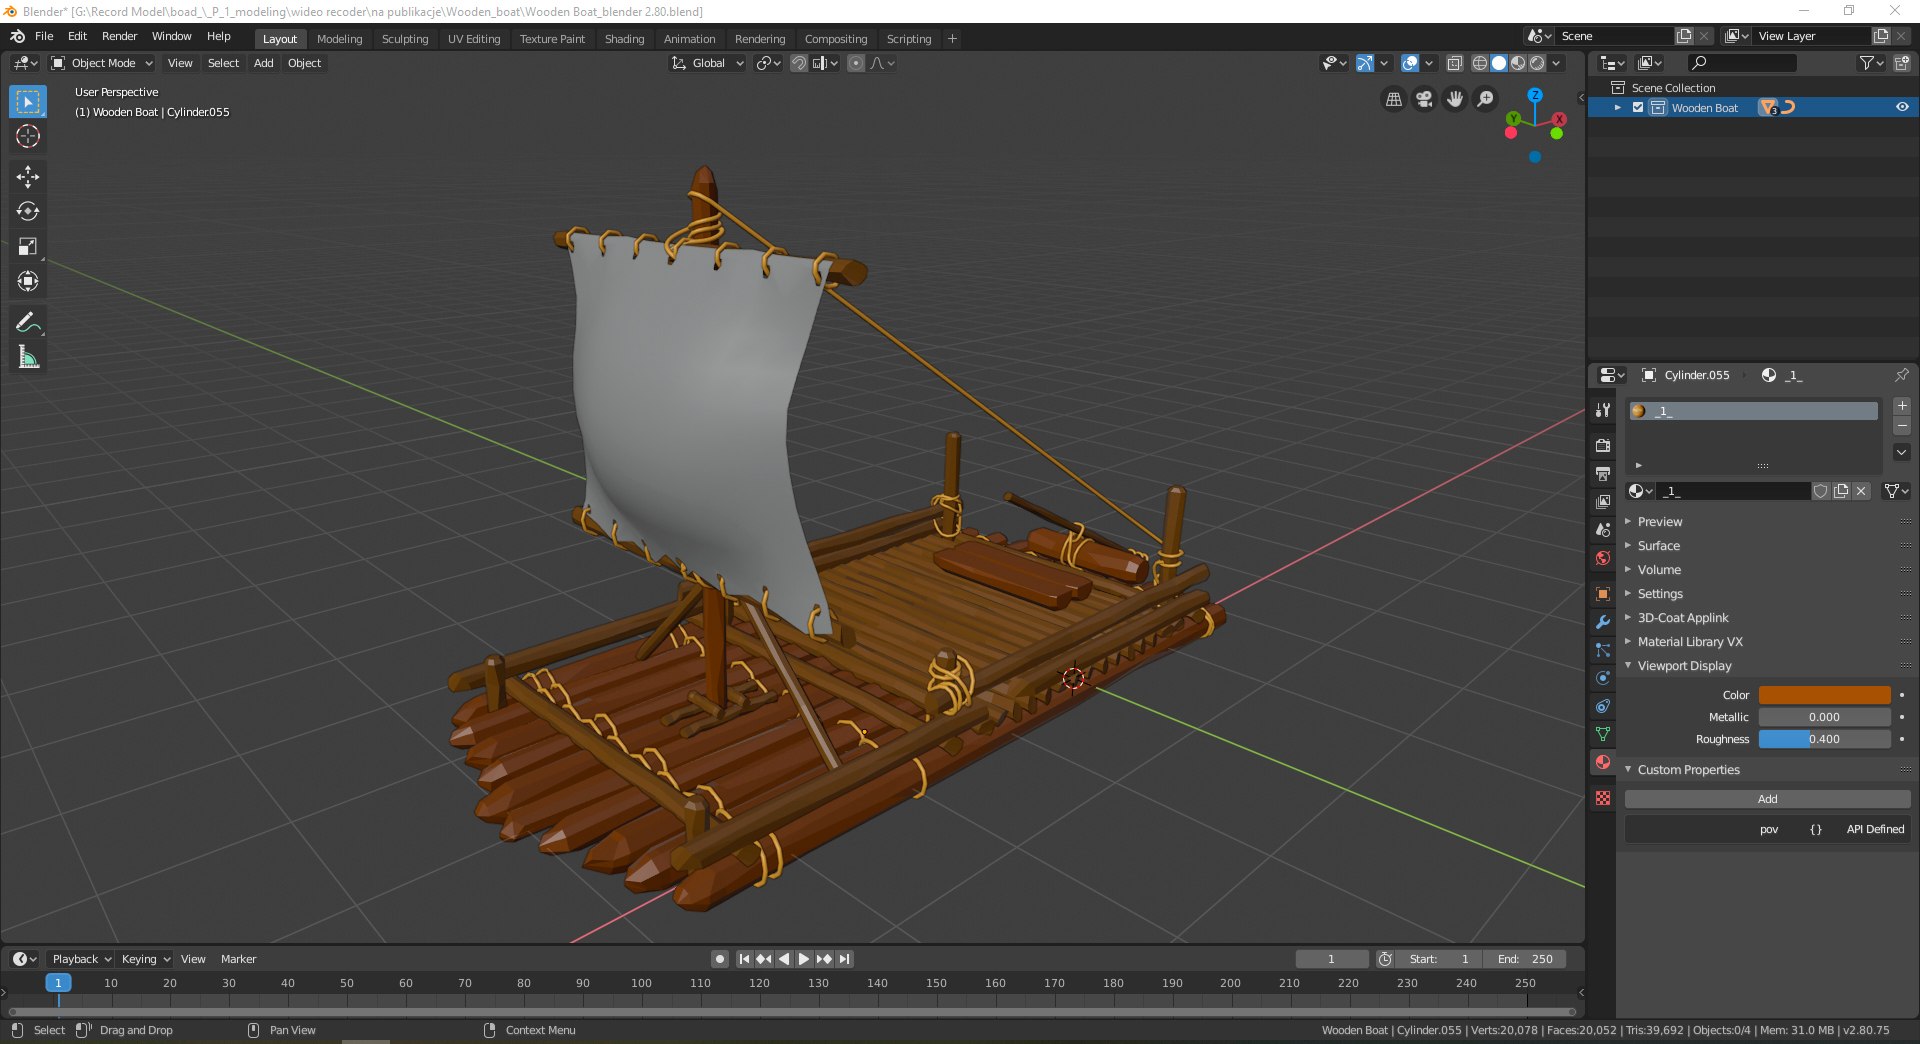Open the Render properties tab

pyautogui.click(x=1603, y=445)
